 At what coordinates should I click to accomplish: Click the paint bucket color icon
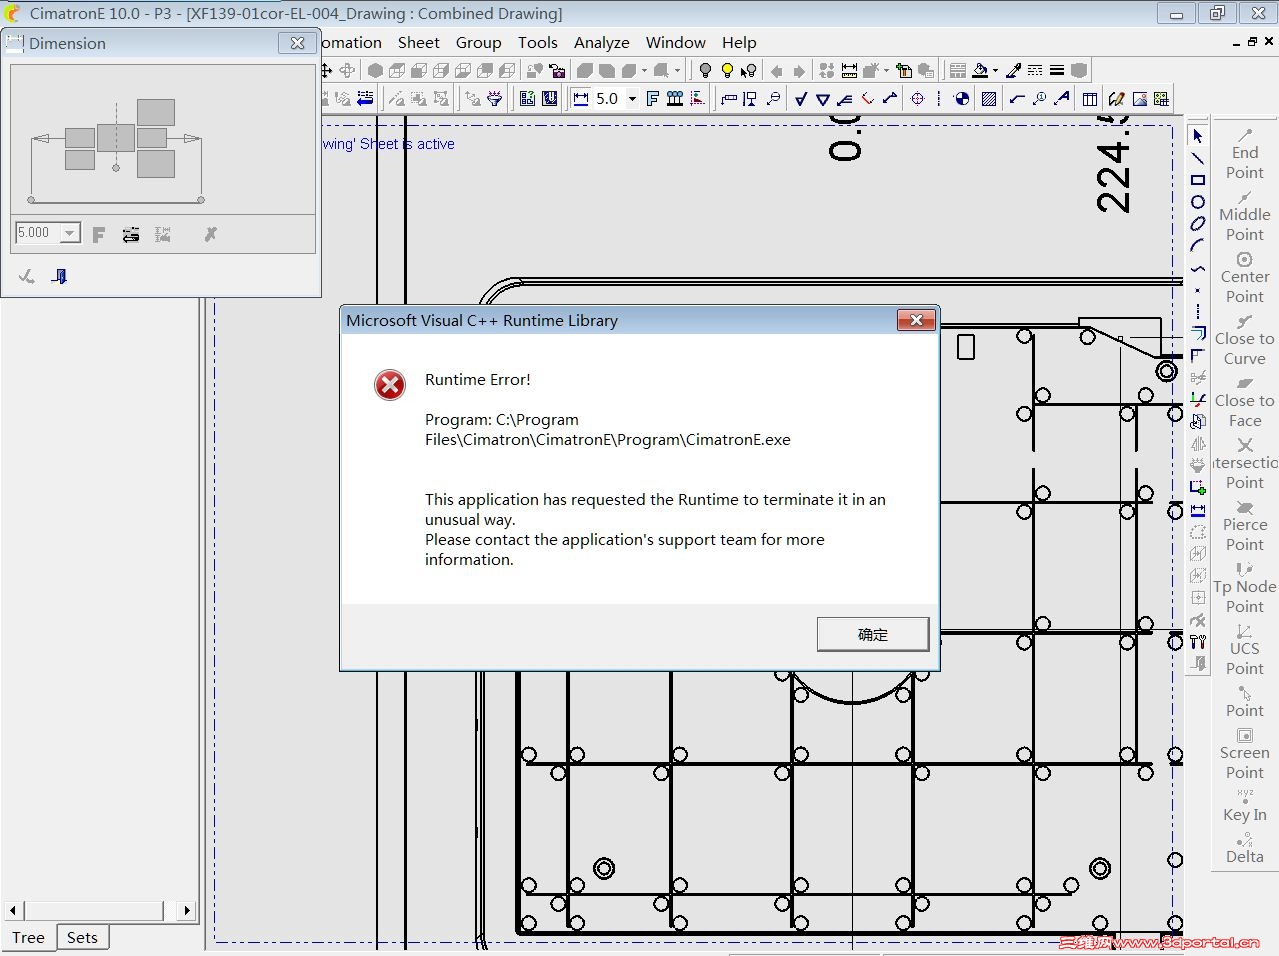pyautogui.click(x=980, y=70)
